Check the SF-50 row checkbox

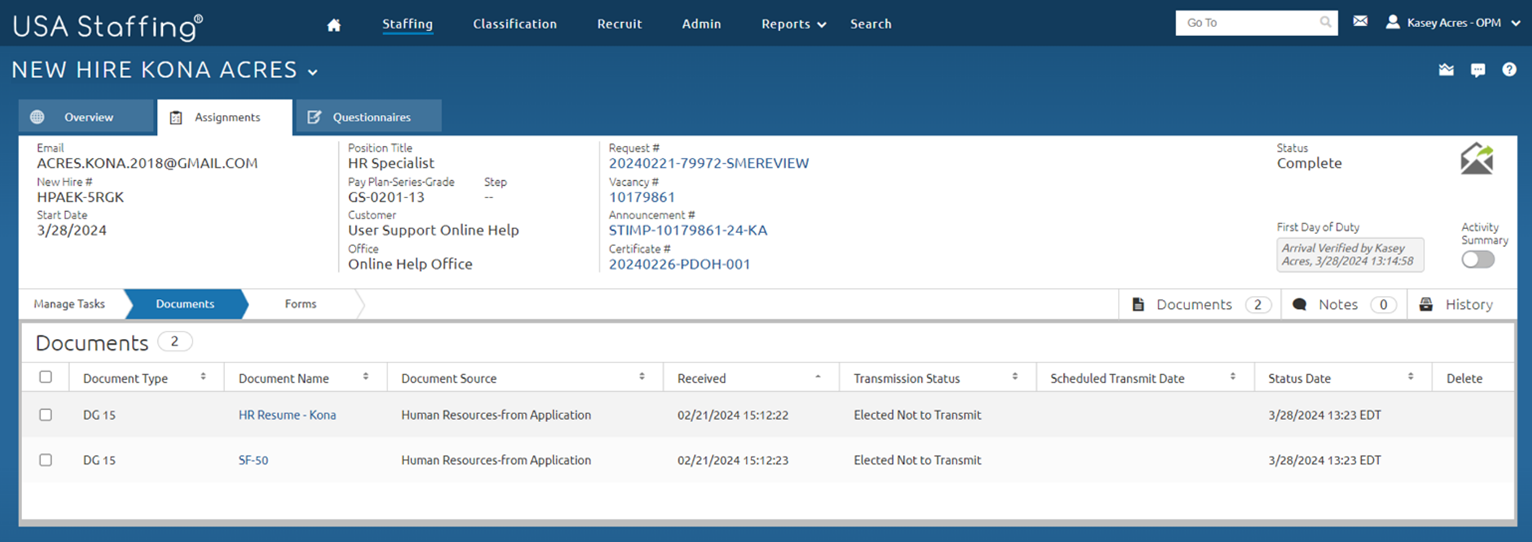tap(45, 460)
